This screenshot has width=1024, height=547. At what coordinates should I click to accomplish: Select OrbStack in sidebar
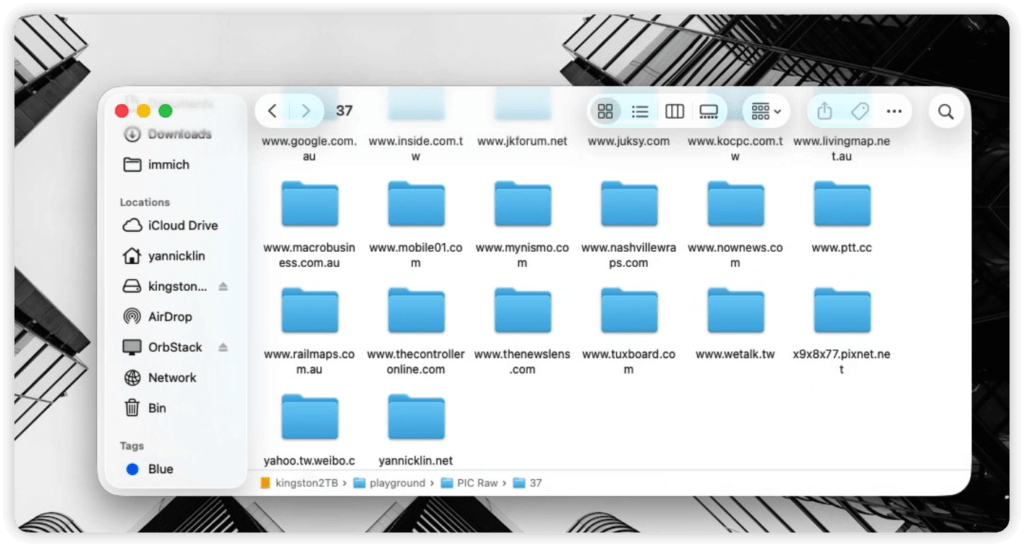(163, 347)
